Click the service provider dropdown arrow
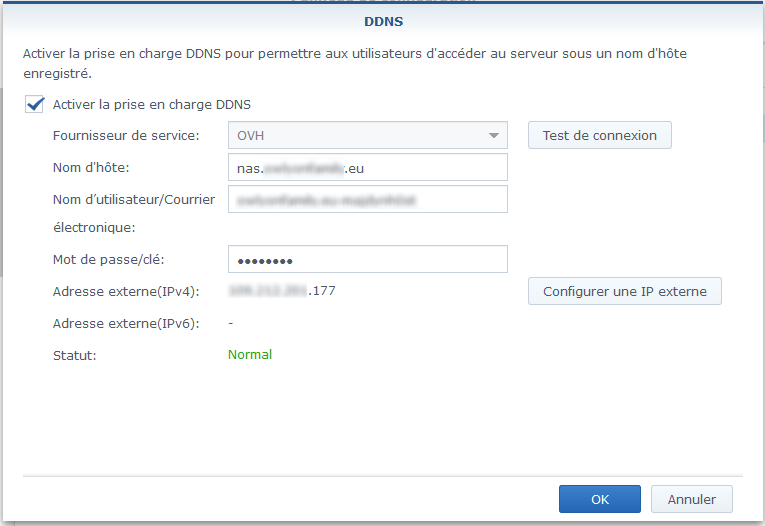The image size is (765, 526). (x=493, y=135)
